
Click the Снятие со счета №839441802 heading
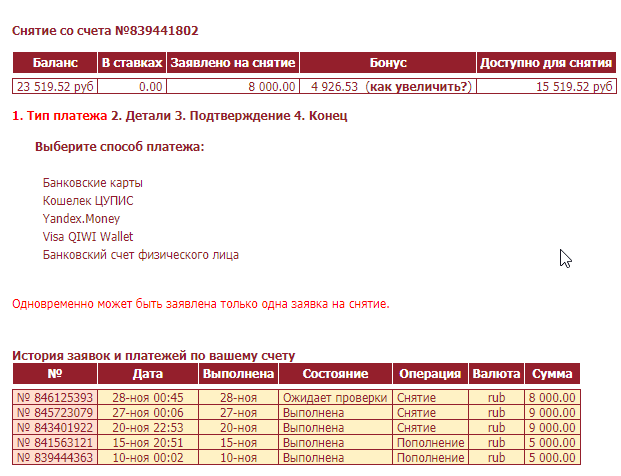point(105,31)
